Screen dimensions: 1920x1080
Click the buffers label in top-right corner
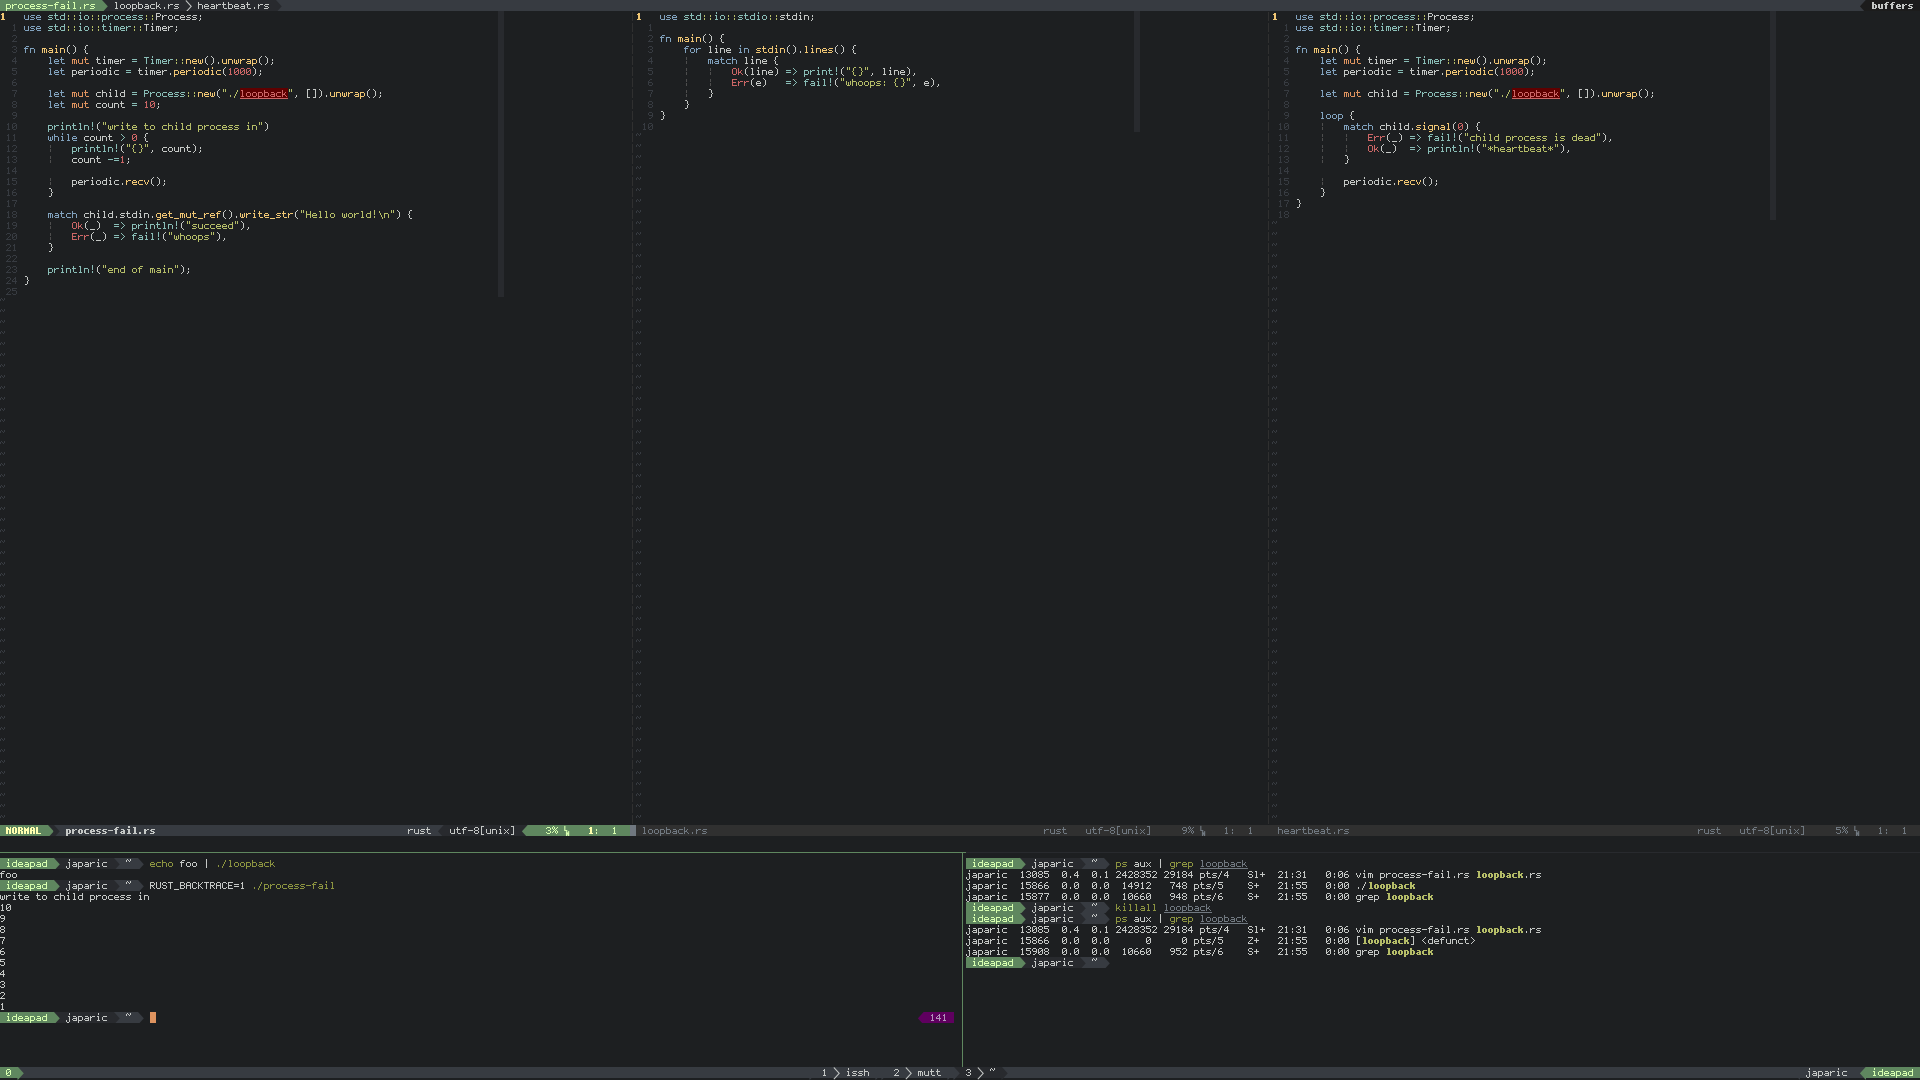[1891, 6]
